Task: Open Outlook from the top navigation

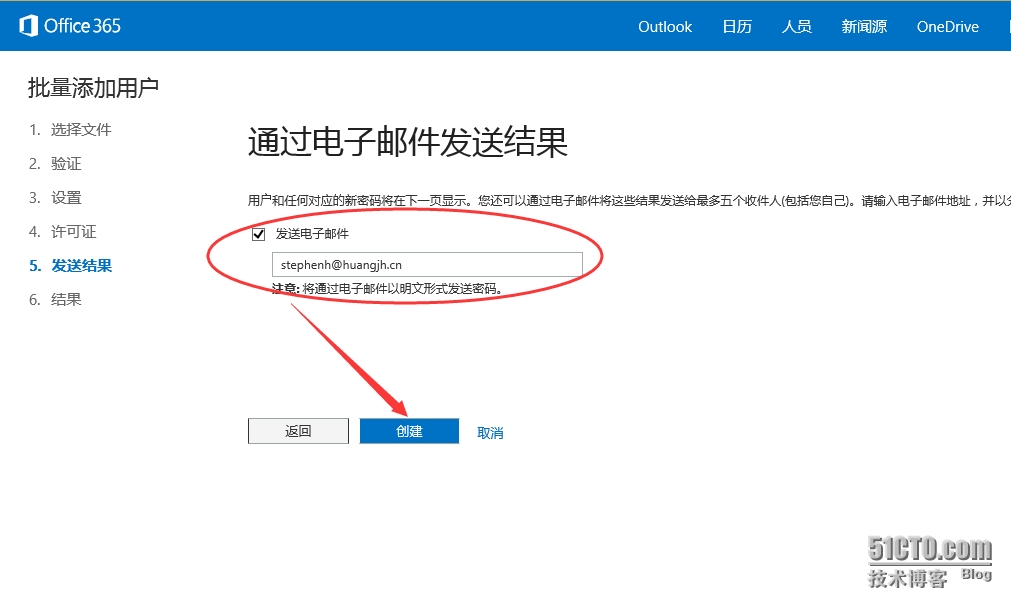Action: tap(665, 27)
